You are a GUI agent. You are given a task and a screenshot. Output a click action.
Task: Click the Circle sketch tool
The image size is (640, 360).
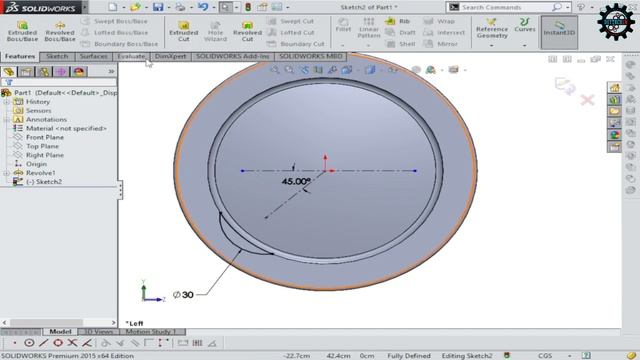(x=29, y=343)
